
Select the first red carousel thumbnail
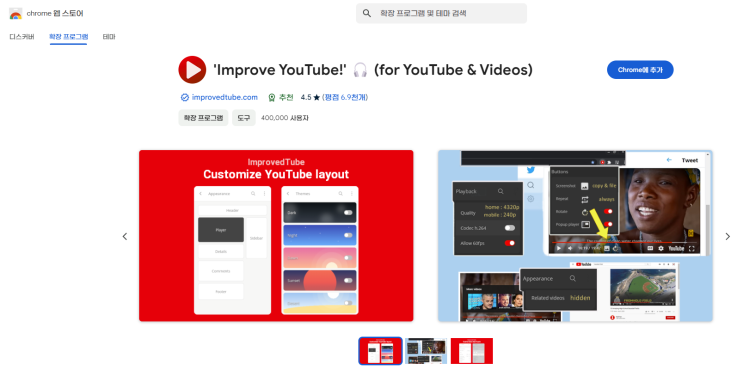(380, 351)
